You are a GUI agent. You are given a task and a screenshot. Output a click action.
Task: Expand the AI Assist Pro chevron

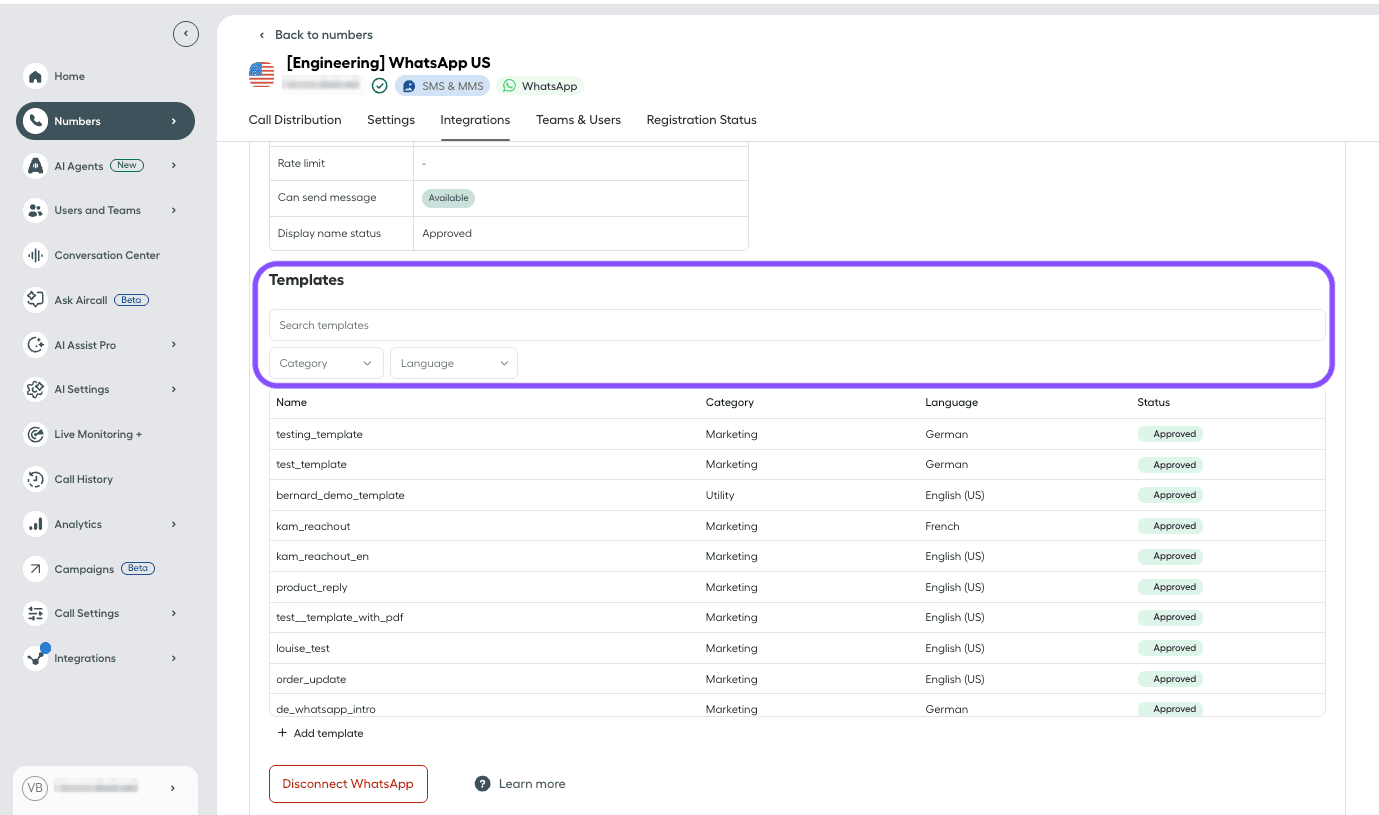pyautogui.click(x=173, y=345)
